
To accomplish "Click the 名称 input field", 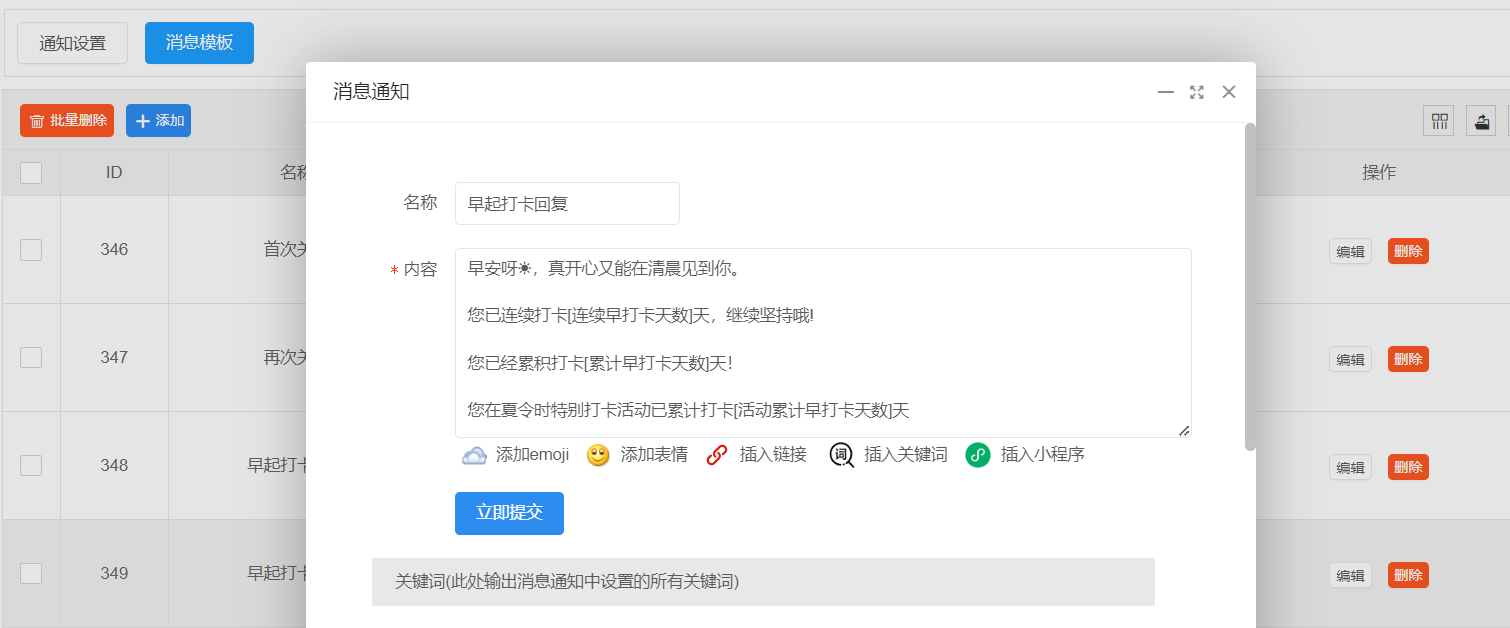I will coord(567,203).
